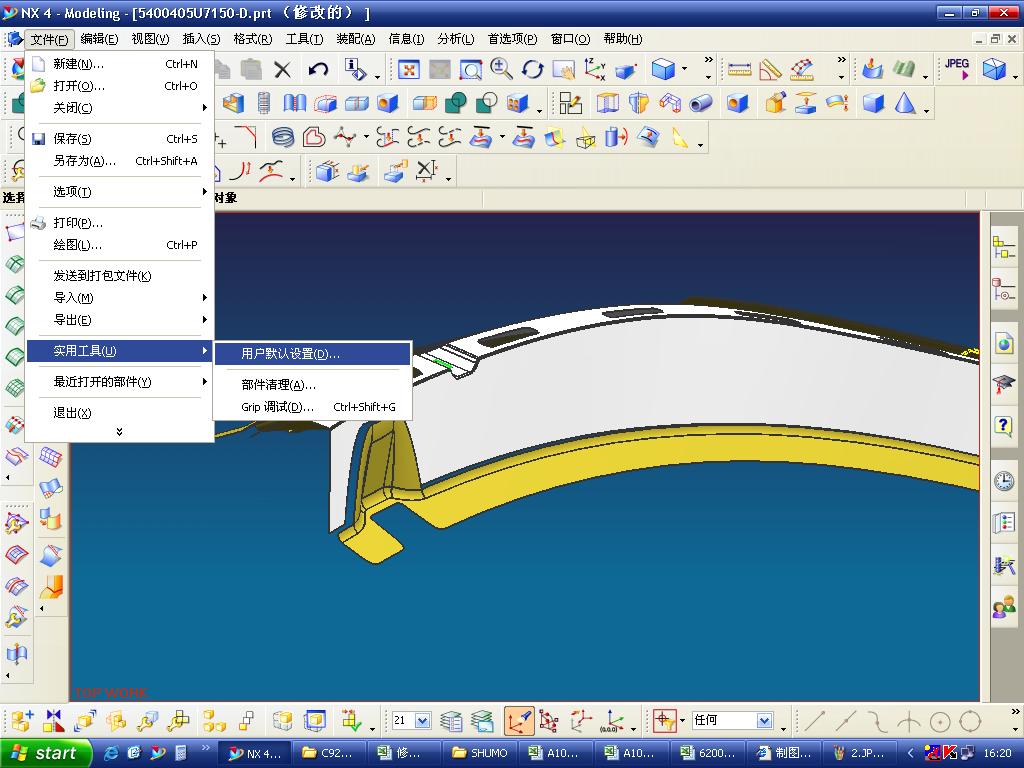Click the magnifier Zoom in/out icon
The image size is (1024, 768).
point(501,70)
